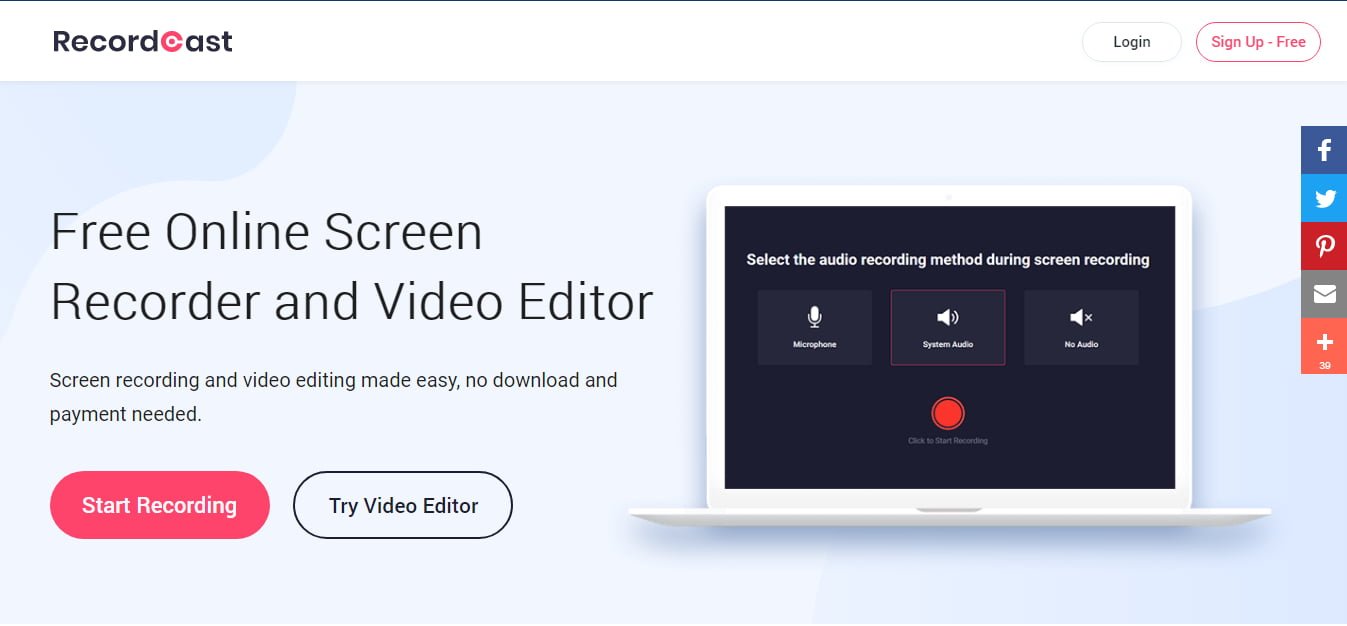Click the RecordCast logo
The width and height of the screenshot is (1347, 626).
[x=142, y=41]
